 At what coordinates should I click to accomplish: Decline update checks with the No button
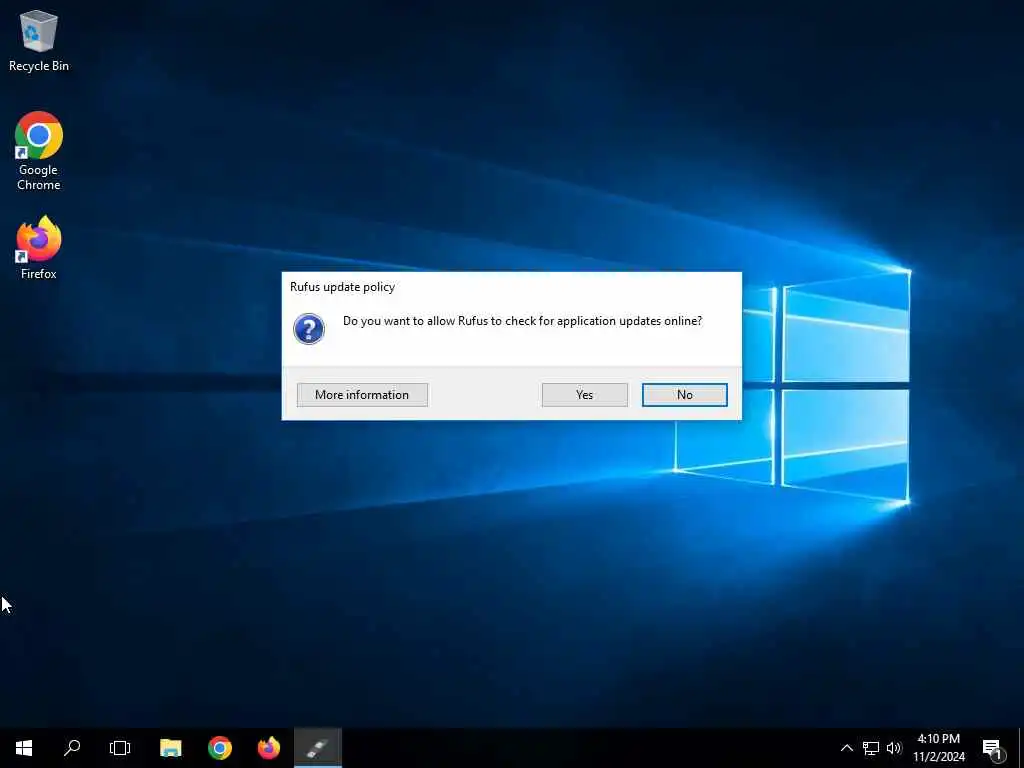684,394
